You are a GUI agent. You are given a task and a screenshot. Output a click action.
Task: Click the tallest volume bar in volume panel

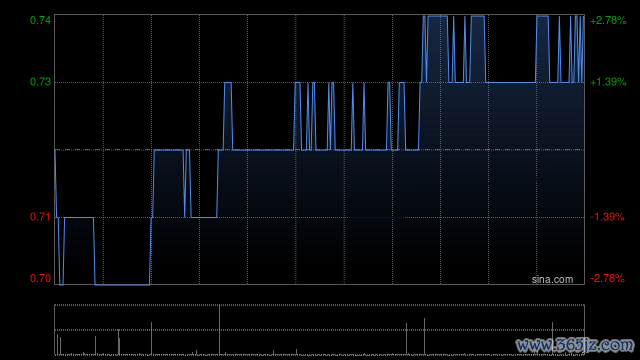pos(220,330)
